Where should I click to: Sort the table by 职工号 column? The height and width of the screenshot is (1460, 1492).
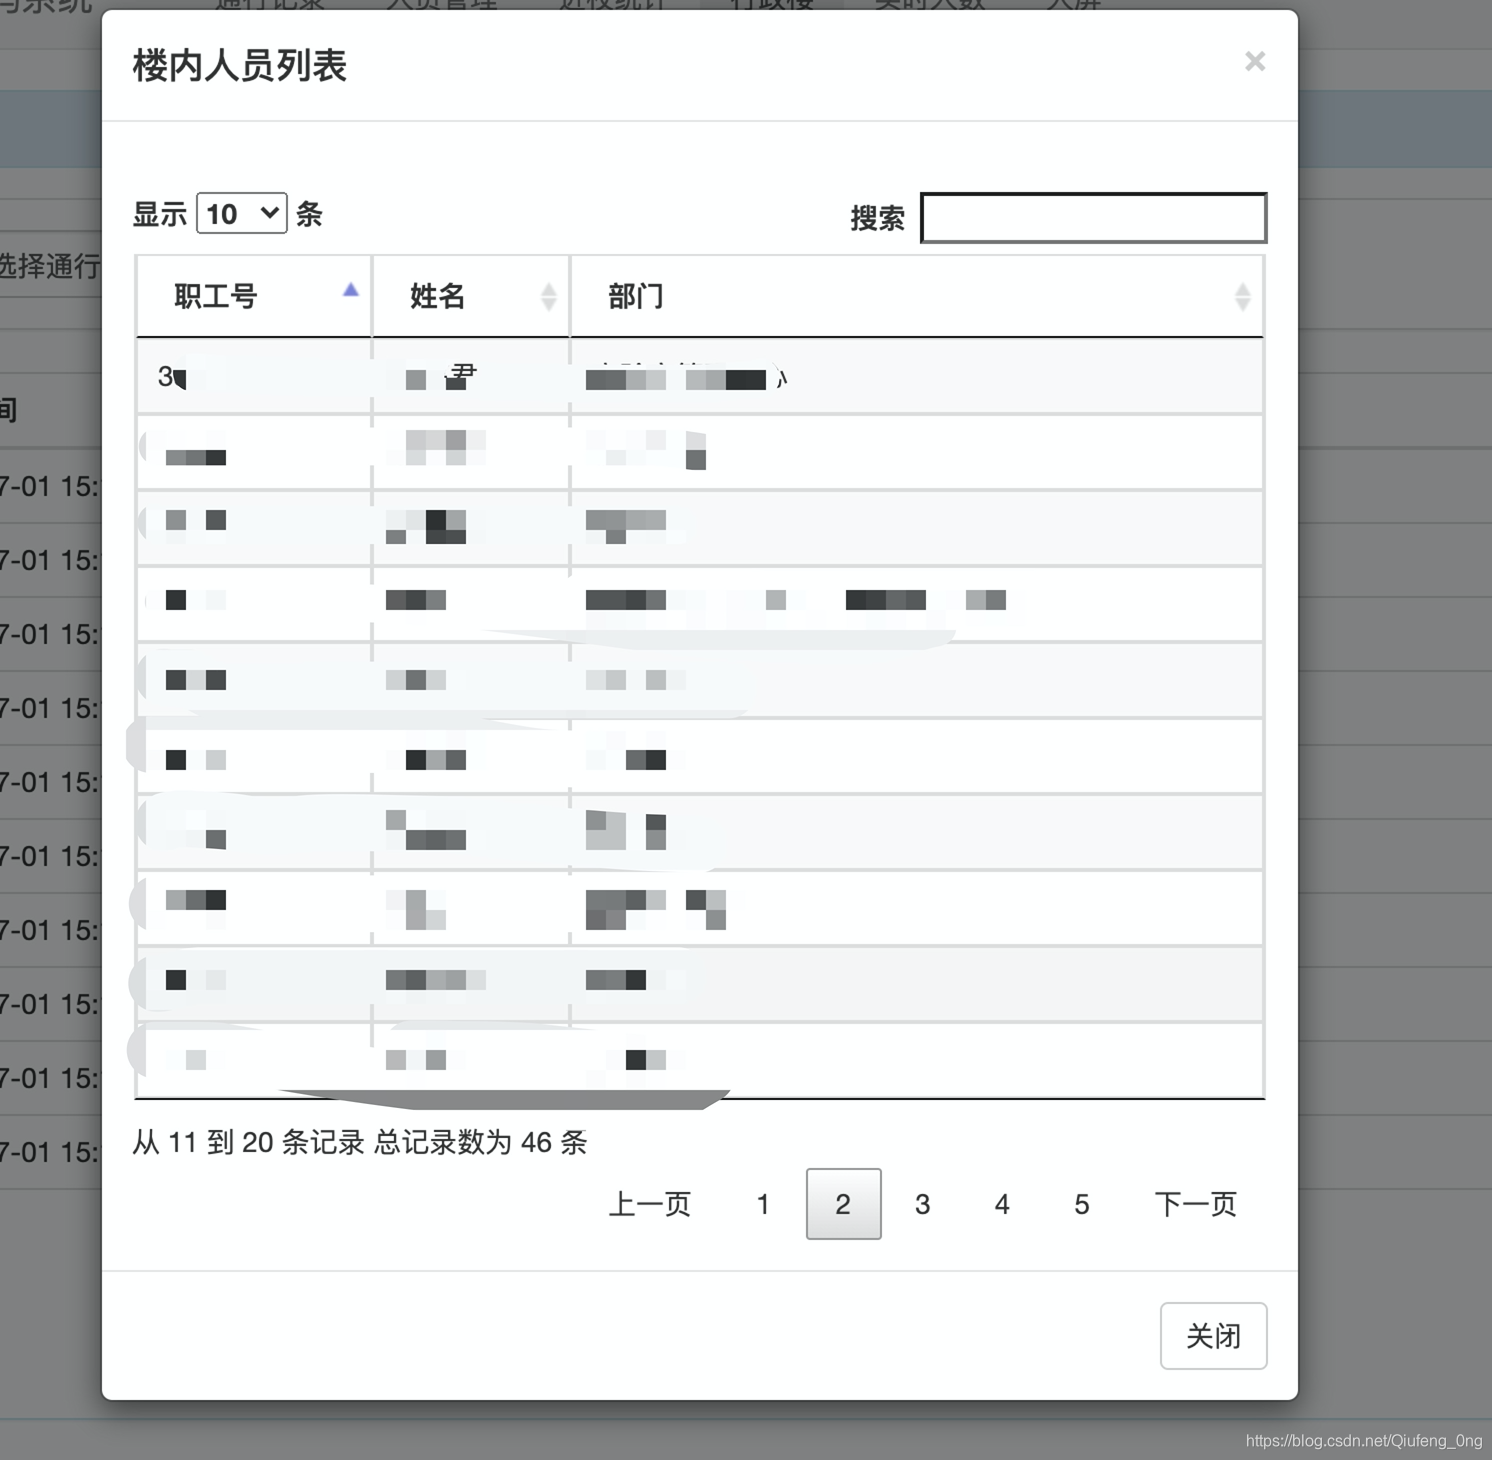pyautogui.click(x=254, y=296)
